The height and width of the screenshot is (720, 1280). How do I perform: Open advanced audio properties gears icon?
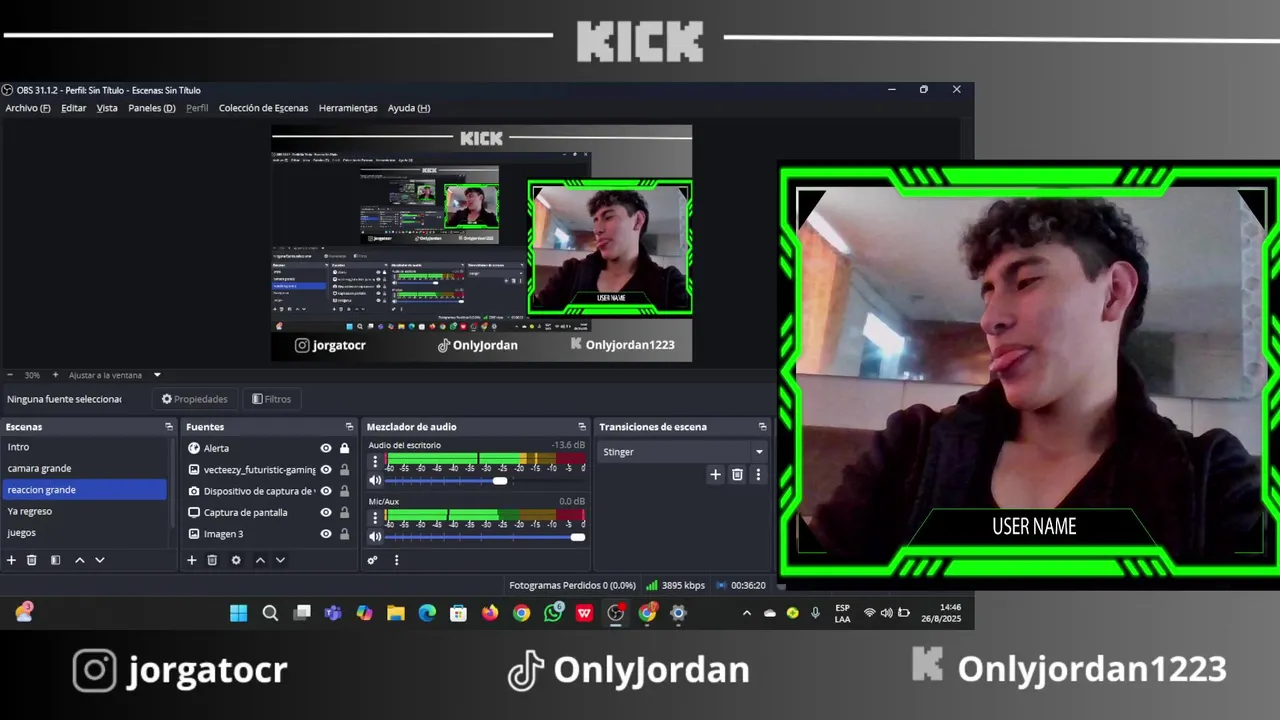pos(372,560)
